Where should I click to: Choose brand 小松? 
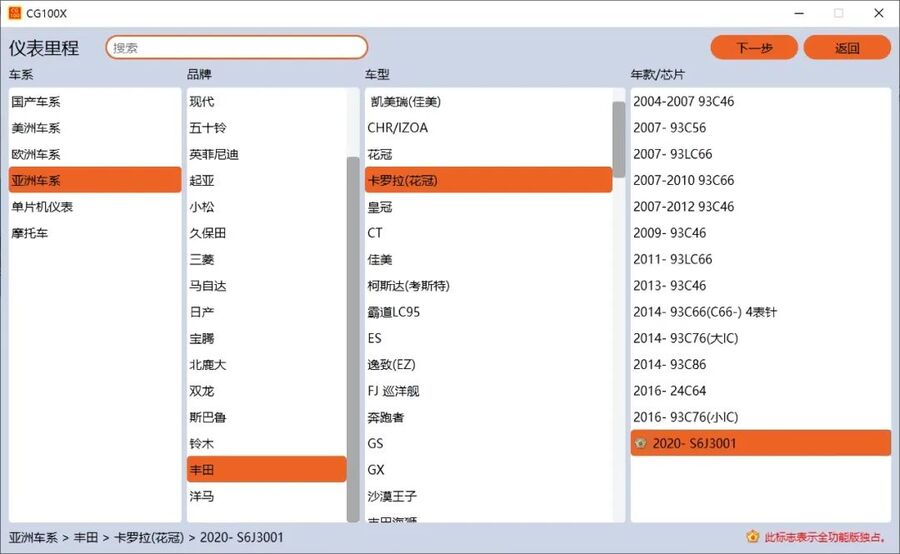266,207
